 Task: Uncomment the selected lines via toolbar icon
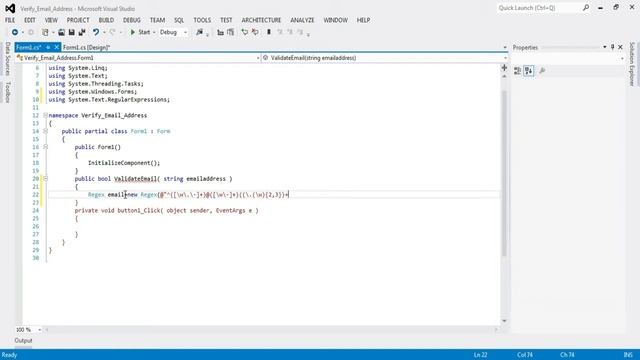tap(255, 32)
